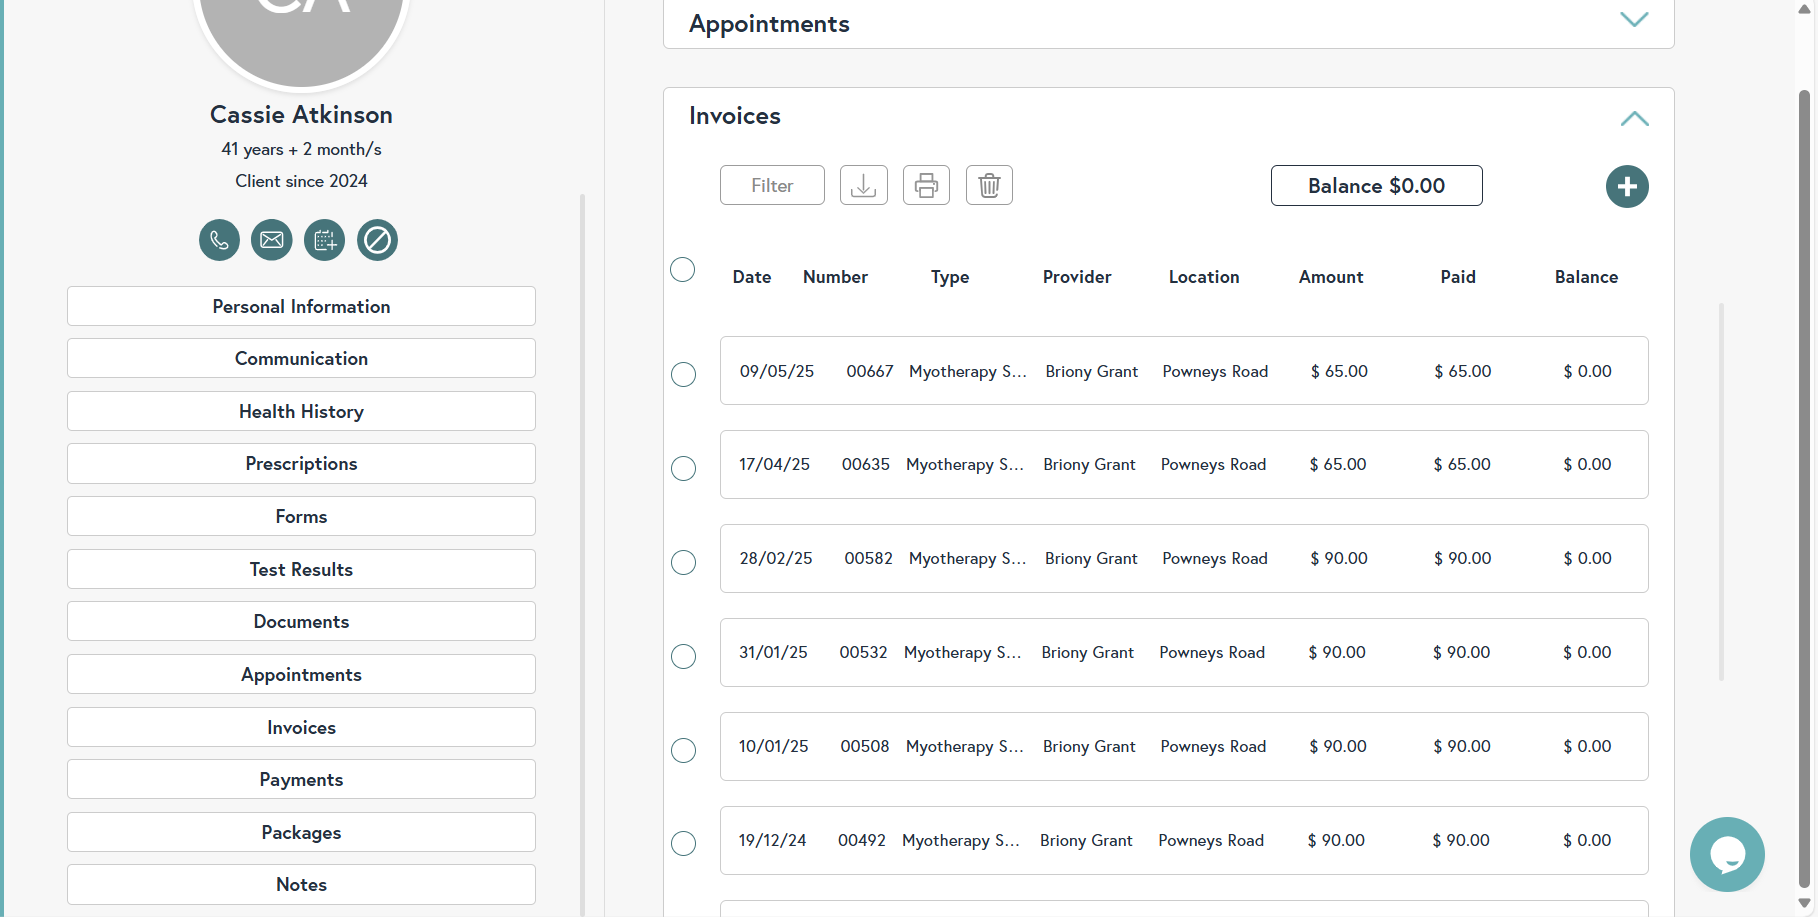Print invoices with the printer icon
1818x917 pixels.
click(926, 185)
